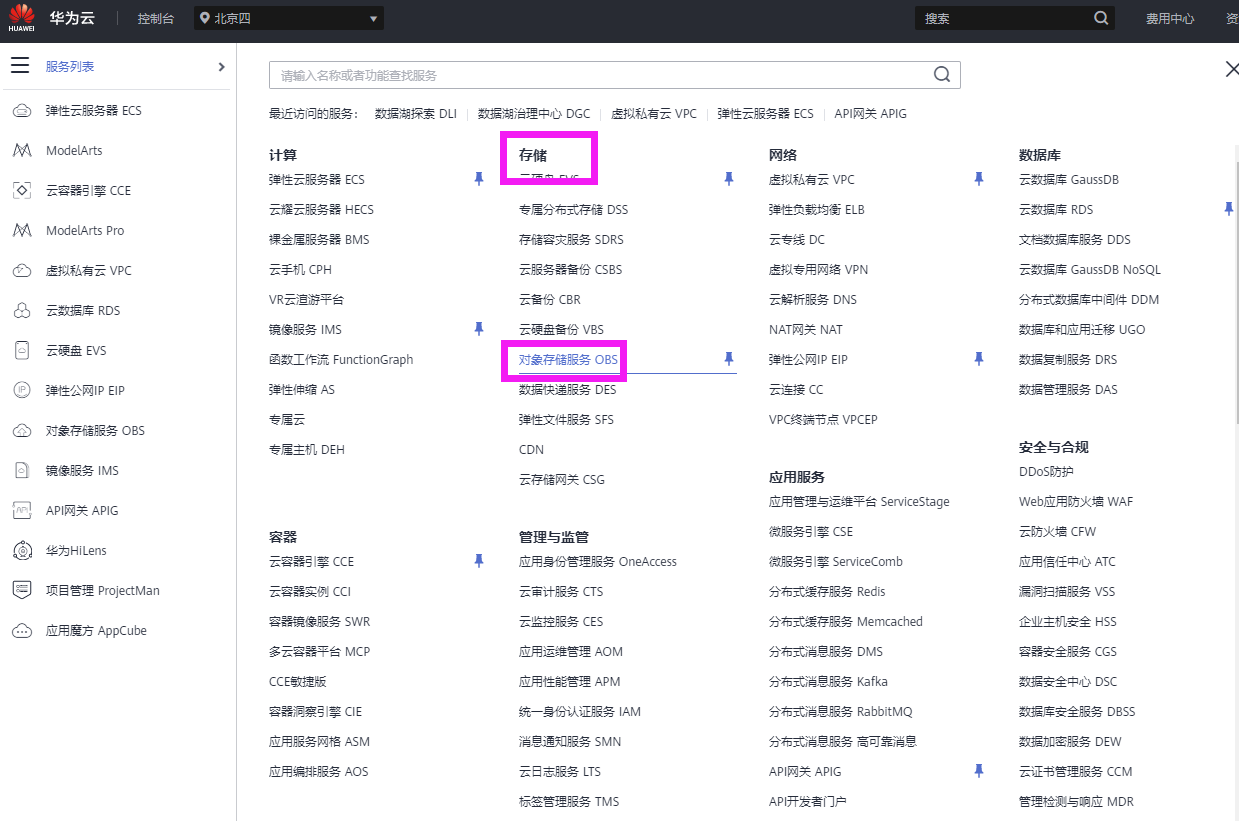1239x821 pixels.
Task: Open 弹性文件服务 SFS link
Action: [x=566, y=420]
